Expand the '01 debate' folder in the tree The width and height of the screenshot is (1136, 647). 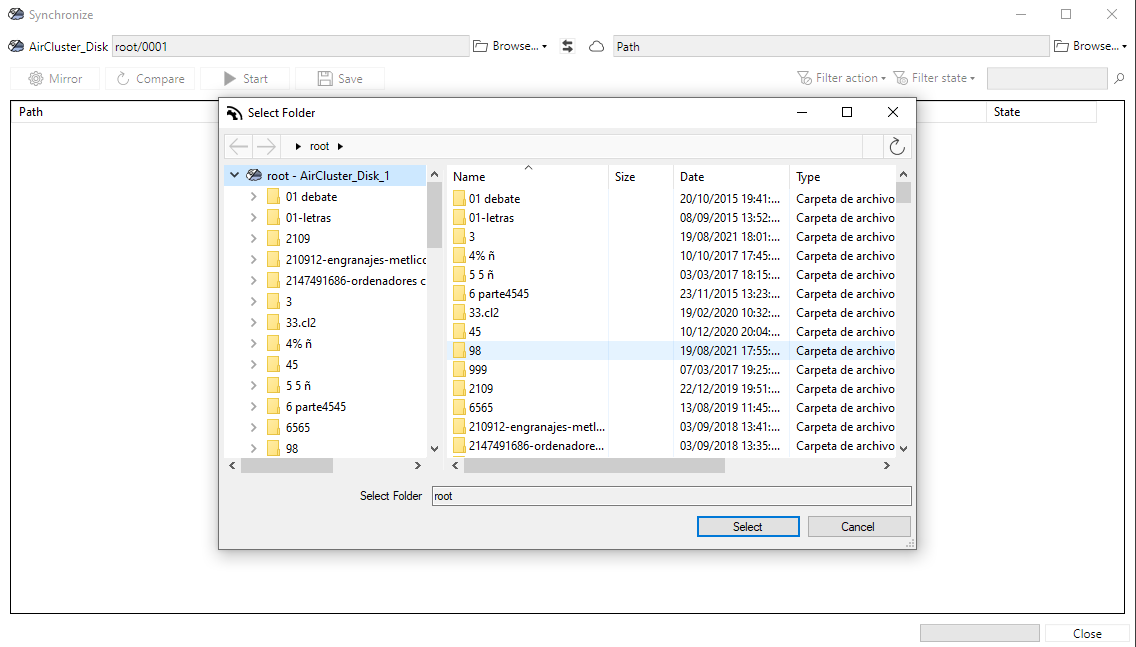point(253,196)
